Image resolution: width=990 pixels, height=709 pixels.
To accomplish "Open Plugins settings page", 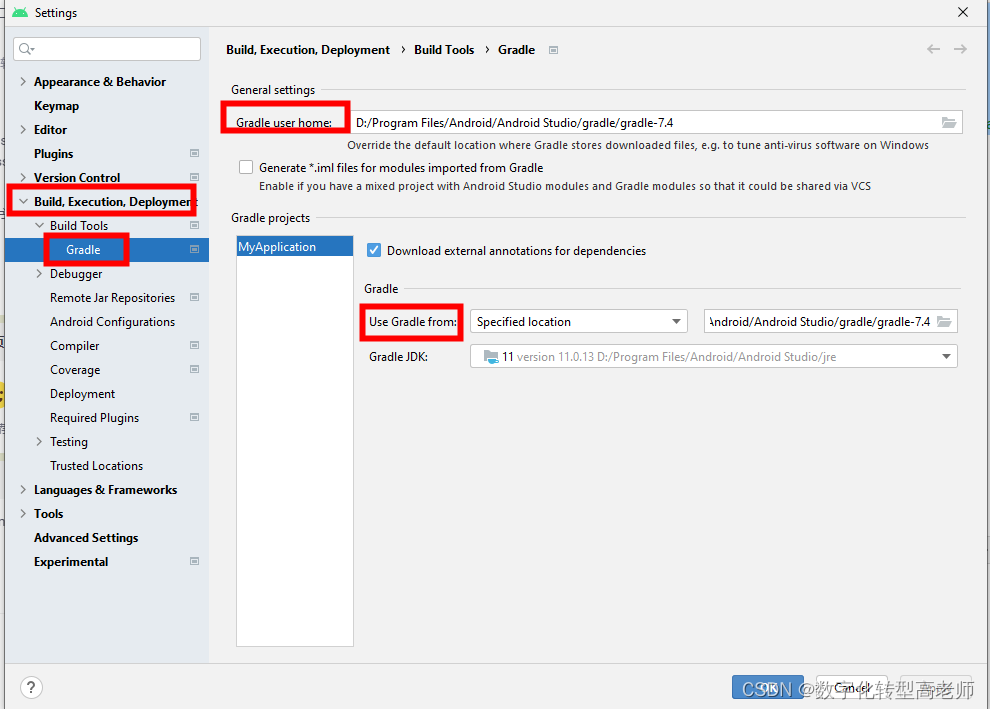I will pyautogui.click(x=53, y=153).
